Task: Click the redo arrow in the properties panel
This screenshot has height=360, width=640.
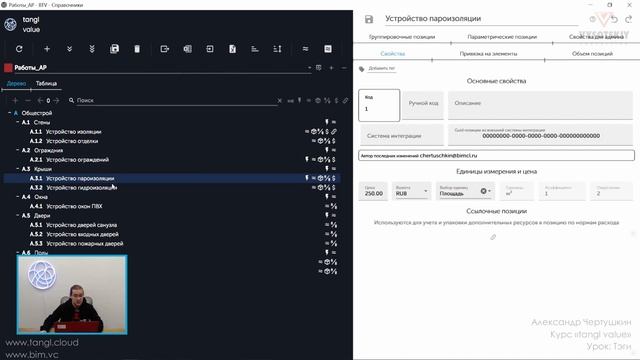Action: 629,19
